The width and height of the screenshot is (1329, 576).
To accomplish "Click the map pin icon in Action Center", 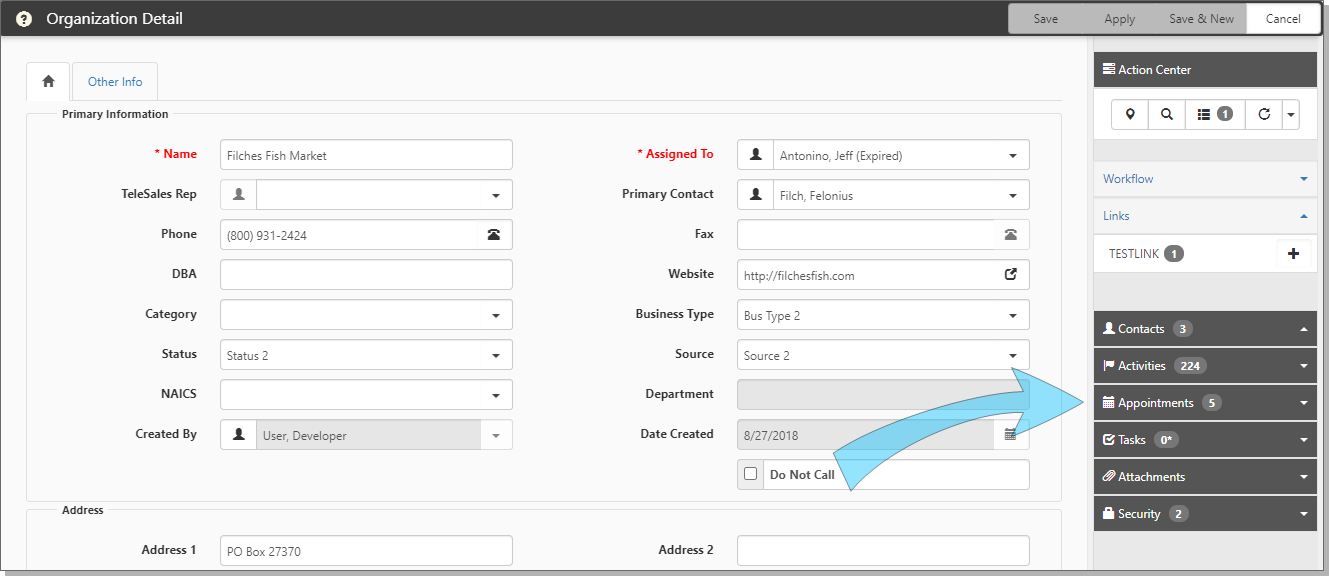I will pyautogui.click(x=1130, y=115).
